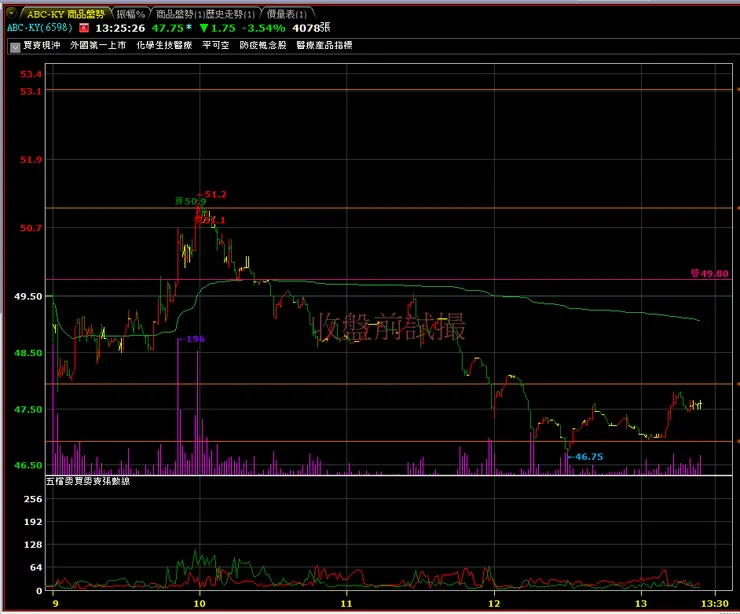This screenshot has width=740, height=614.
Task: Switch to the 價量表(1) tab
Action: tap(287, 14)
